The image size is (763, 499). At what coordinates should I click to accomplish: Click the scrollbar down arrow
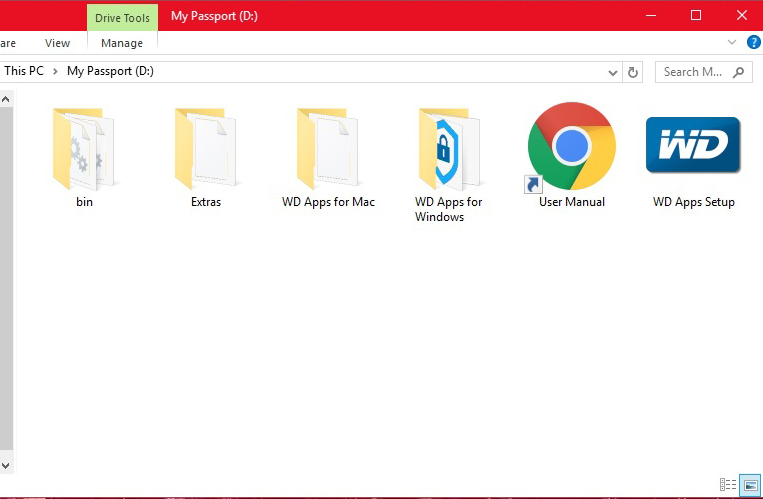tap(5, 466)
